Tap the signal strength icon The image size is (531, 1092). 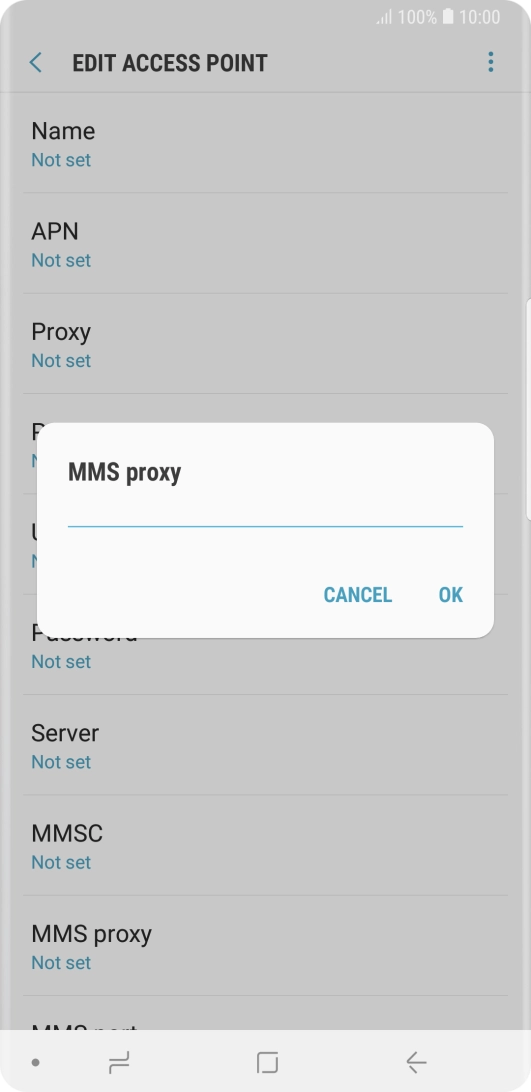pos(384,17)
